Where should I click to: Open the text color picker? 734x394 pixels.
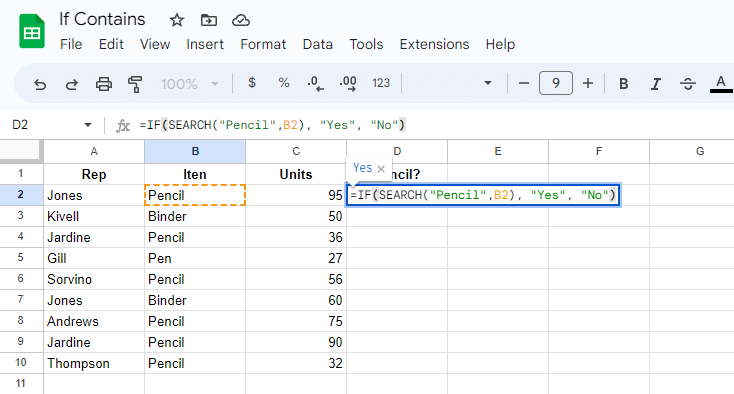click(721, 84)
